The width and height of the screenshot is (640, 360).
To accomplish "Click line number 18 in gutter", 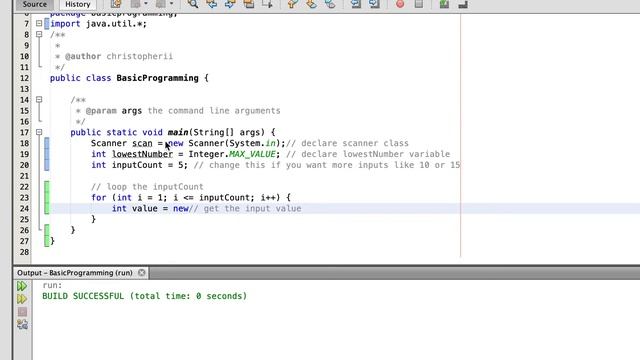I will click(x=24, y=143).
